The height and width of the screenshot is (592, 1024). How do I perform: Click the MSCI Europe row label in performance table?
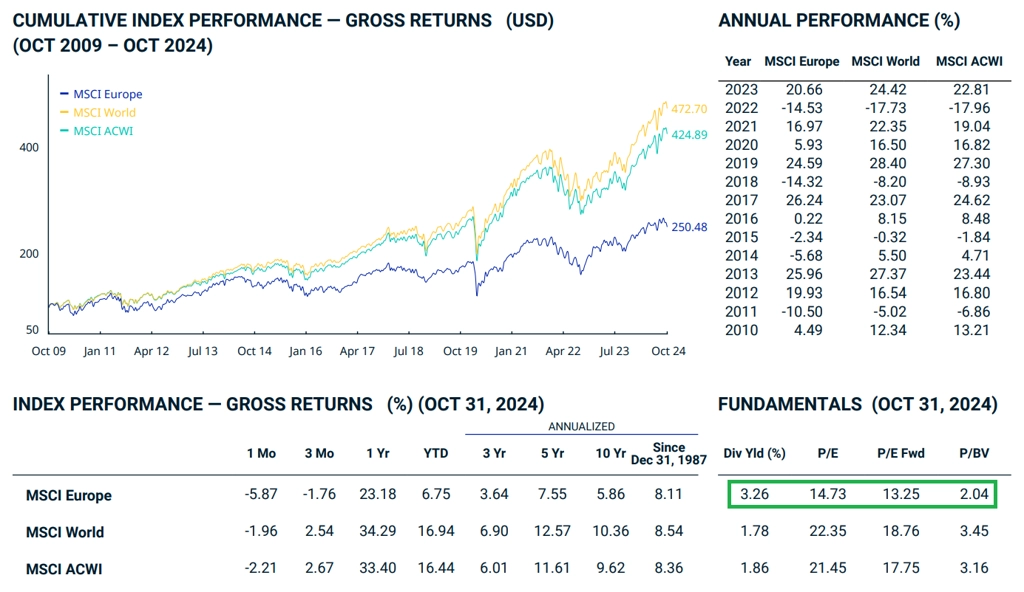pos(69,496)
